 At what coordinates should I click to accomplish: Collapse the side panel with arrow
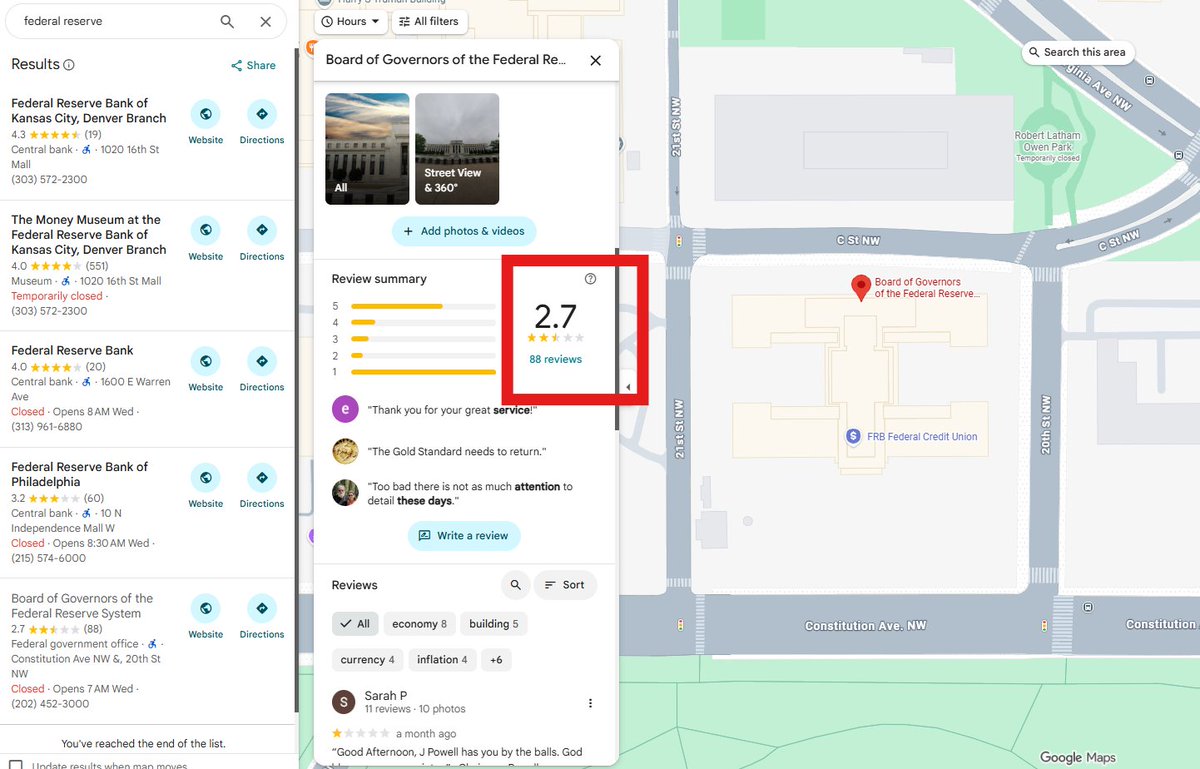coord(628,387)
